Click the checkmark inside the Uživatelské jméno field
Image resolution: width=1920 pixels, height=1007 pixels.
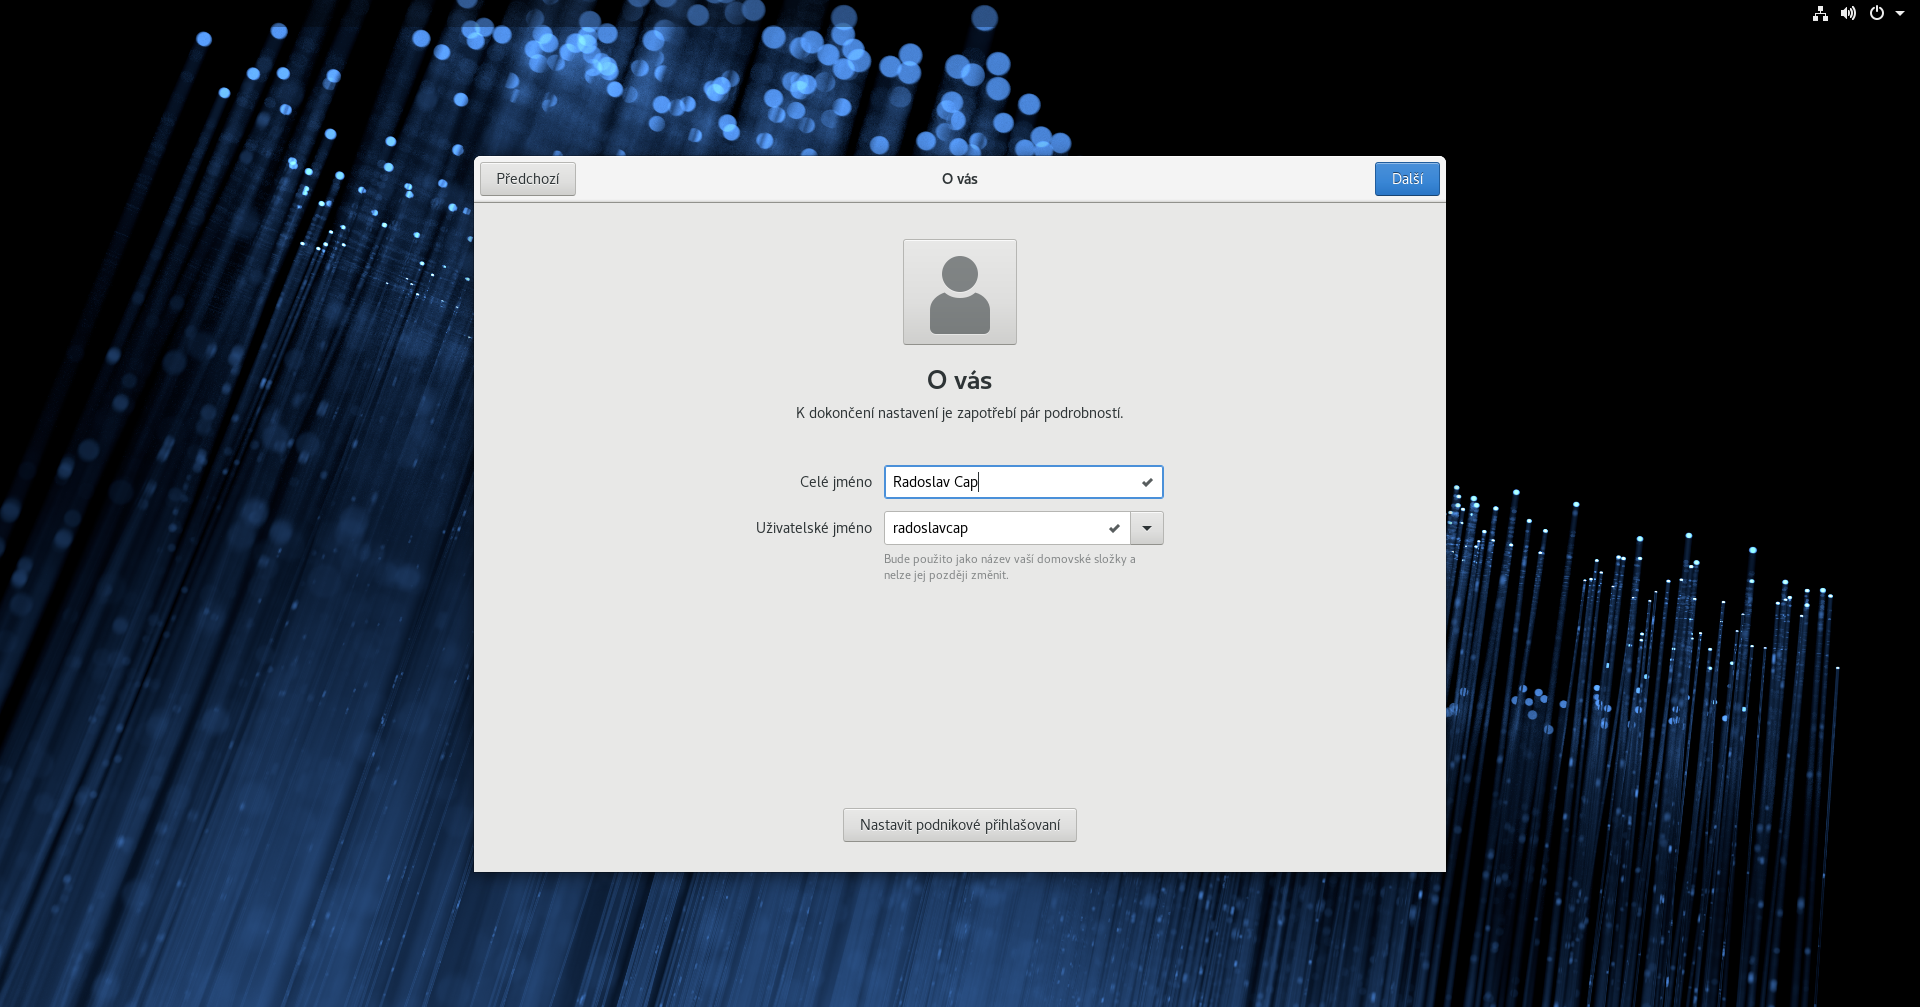coord(1114,528)
